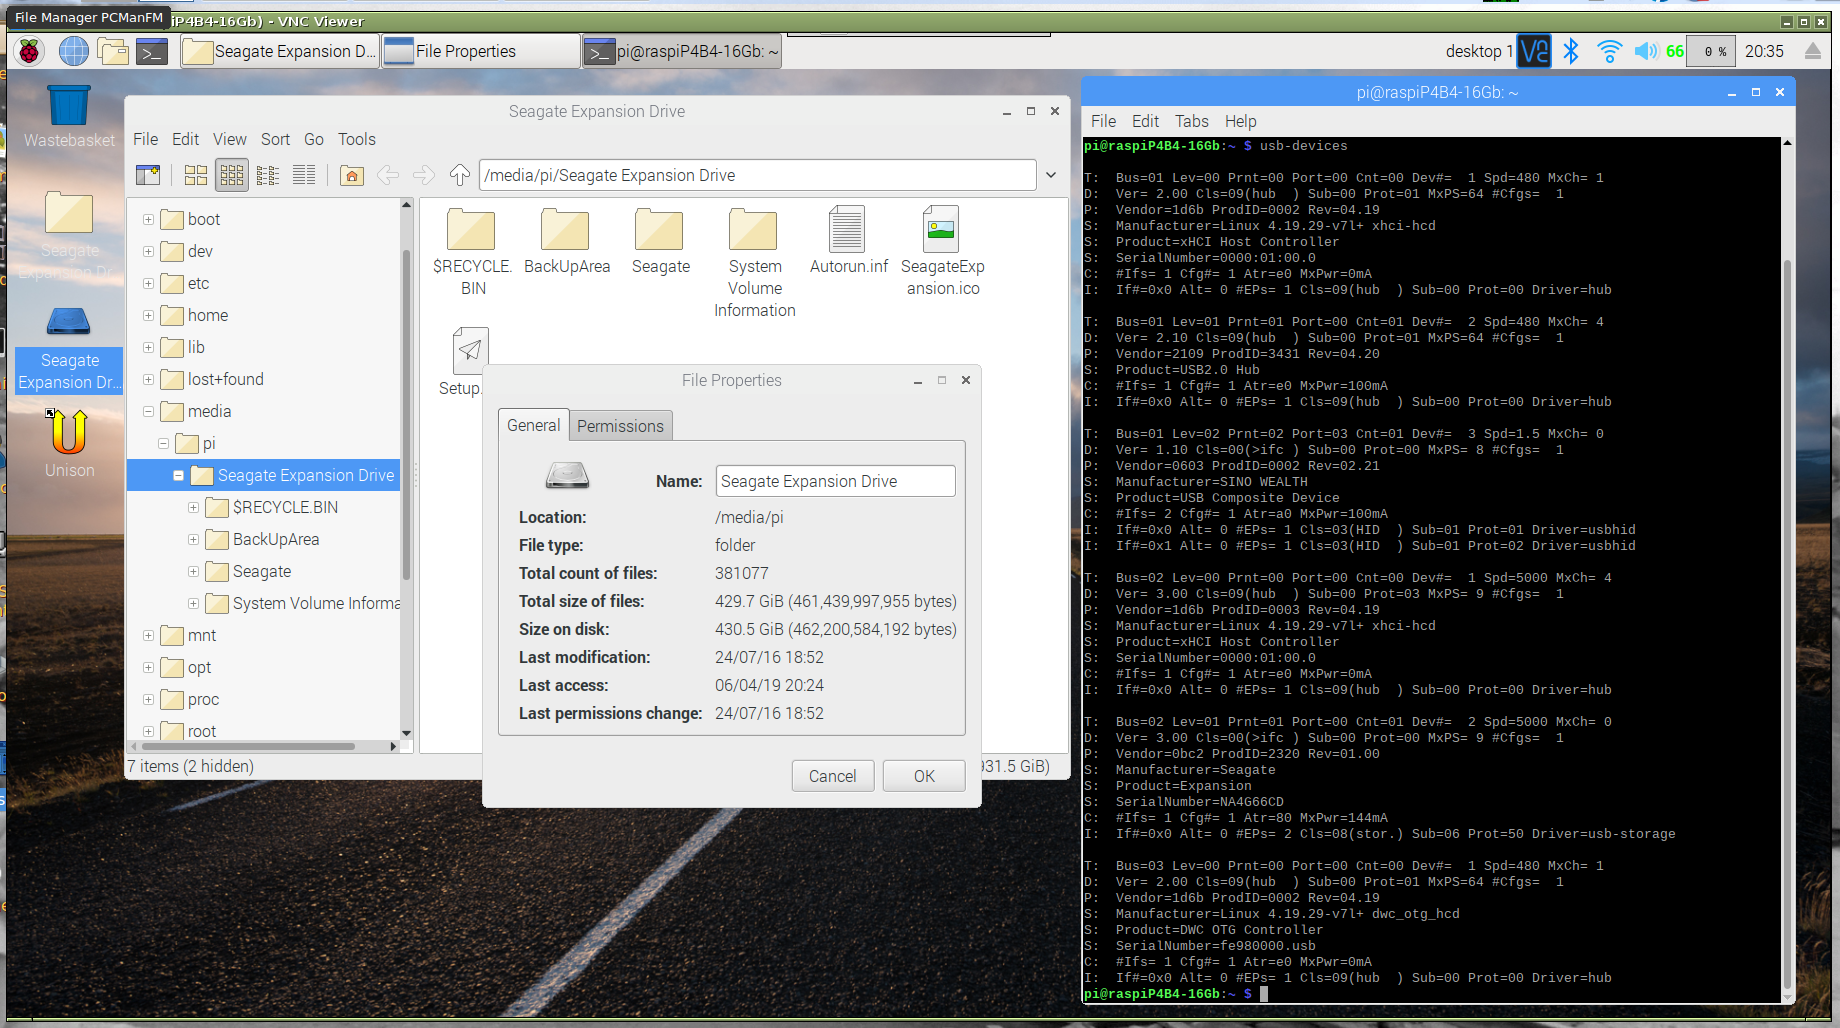This screenshot has width=1840, height=1028.
Task: Switch to the General tab
Action: pos(533,425)
